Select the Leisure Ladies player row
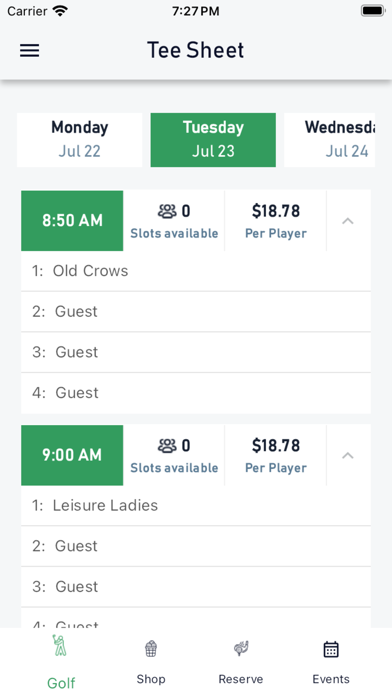 coord(196,506)
